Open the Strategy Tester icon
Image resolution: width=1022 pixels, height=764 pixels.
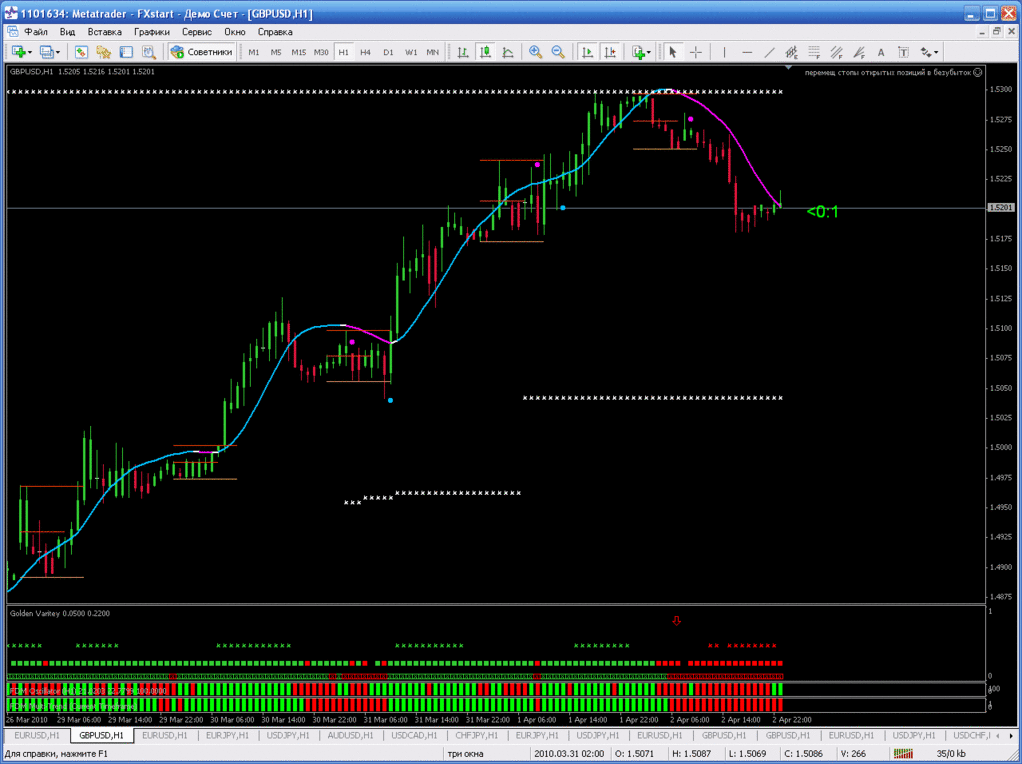tap(149, 52)
